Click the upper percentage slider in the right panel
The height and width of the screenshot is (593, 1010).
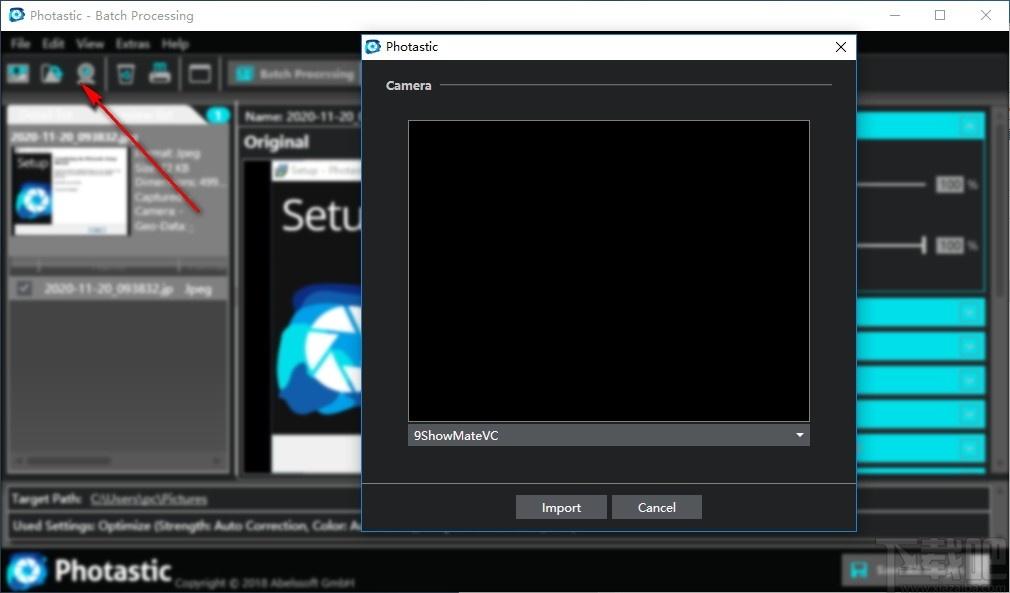coord(891,185)
